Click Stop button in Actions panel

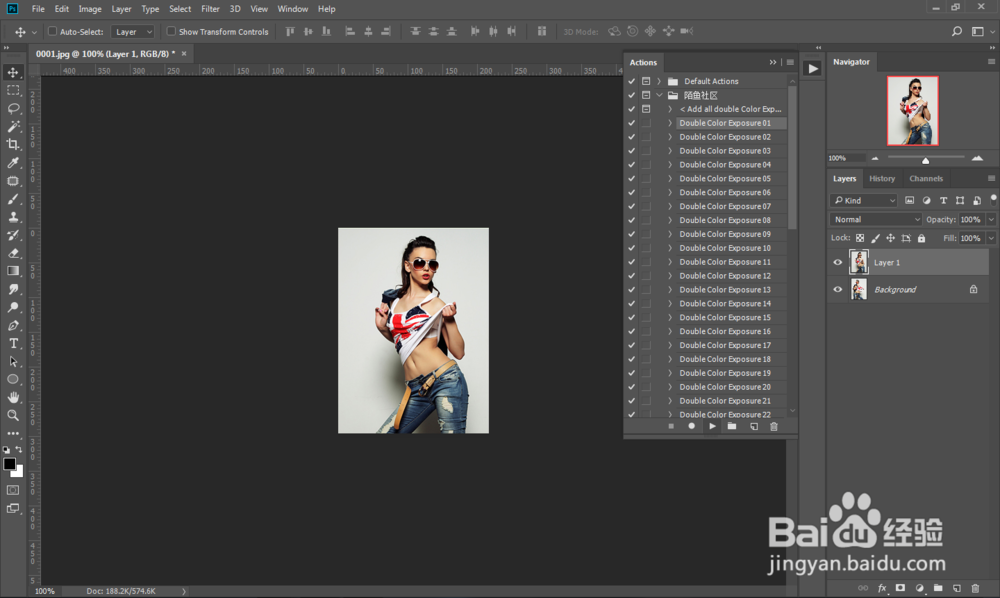point(671,426)
